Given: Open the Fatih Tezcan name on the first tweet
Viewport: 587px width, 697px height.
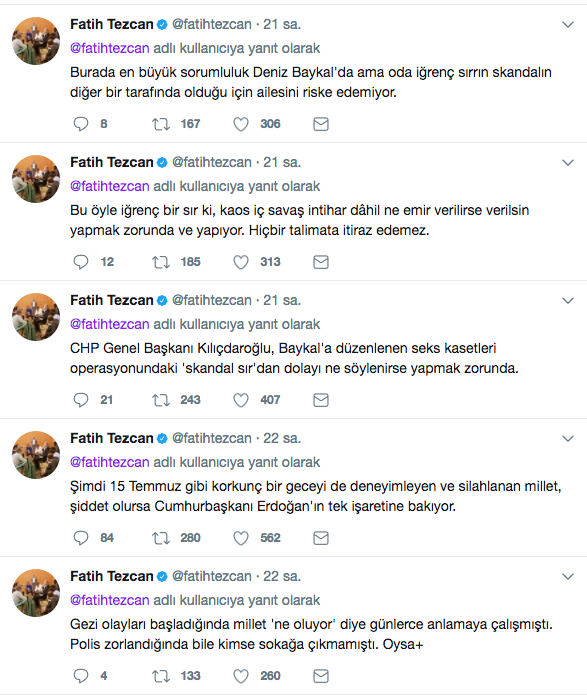Looking at the screenshot, I should coord(112,24).
